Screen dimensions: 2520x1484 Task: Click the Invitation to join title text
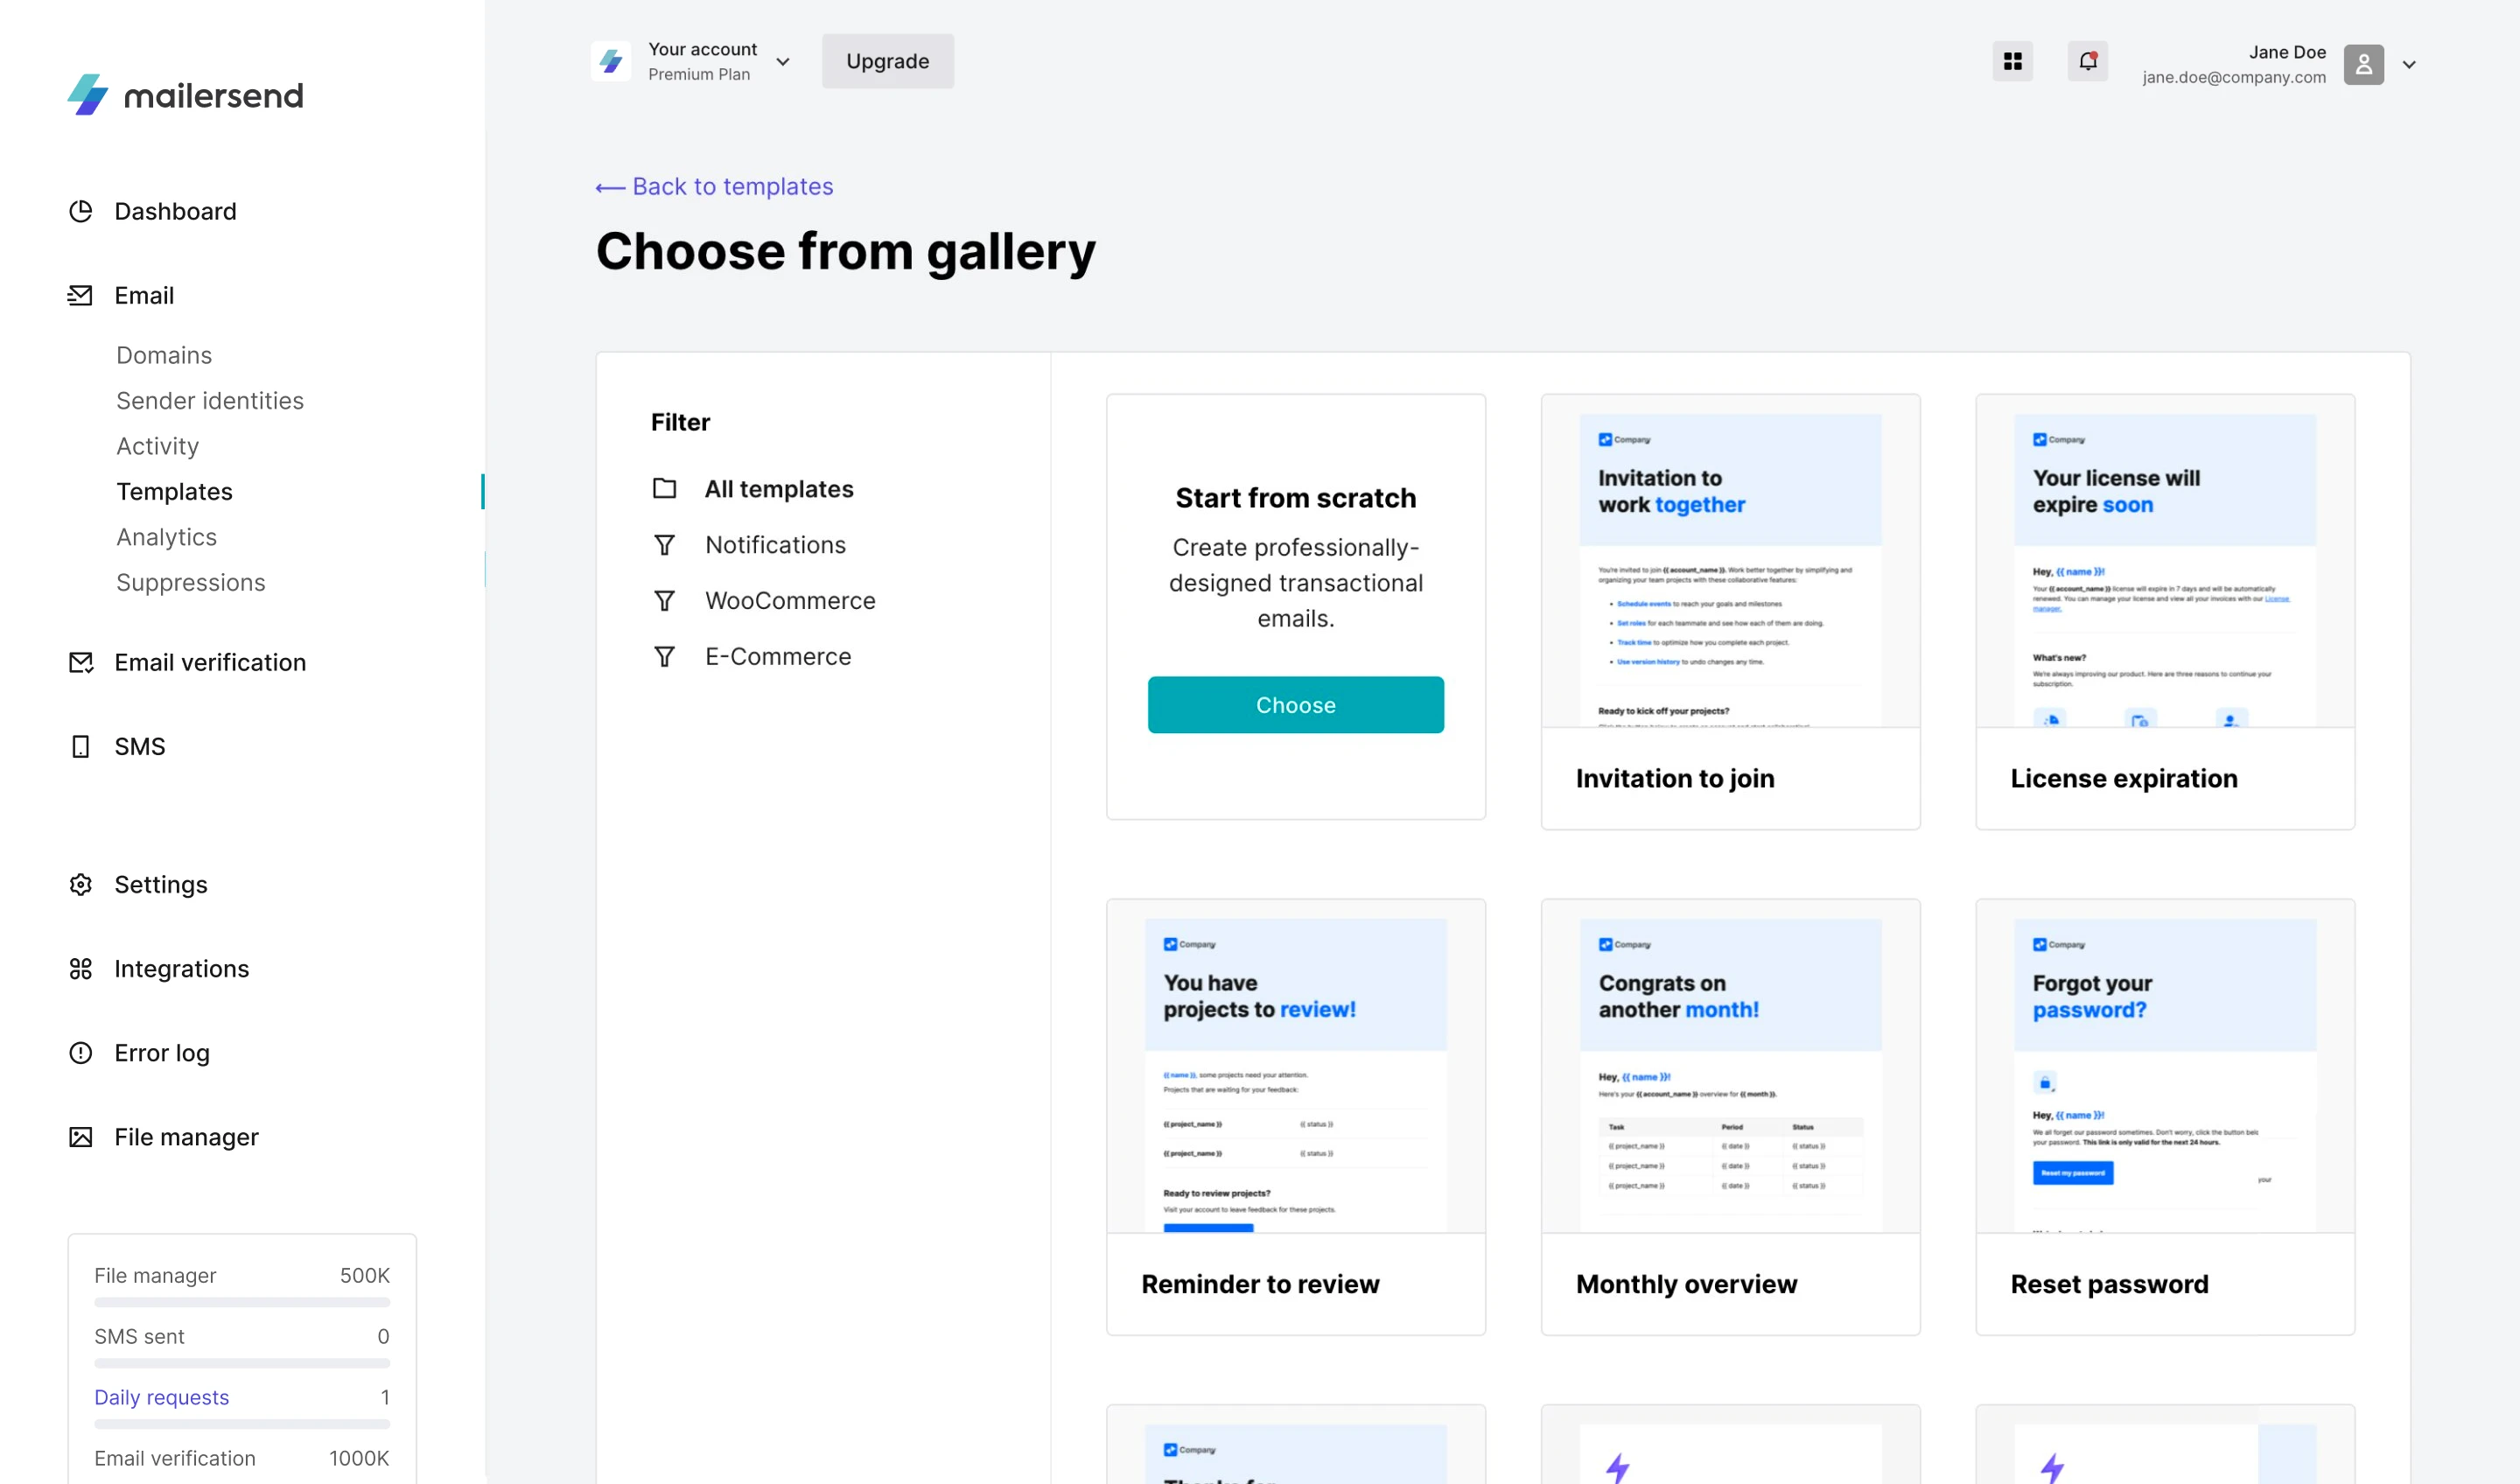click(x=1675, y=778)
